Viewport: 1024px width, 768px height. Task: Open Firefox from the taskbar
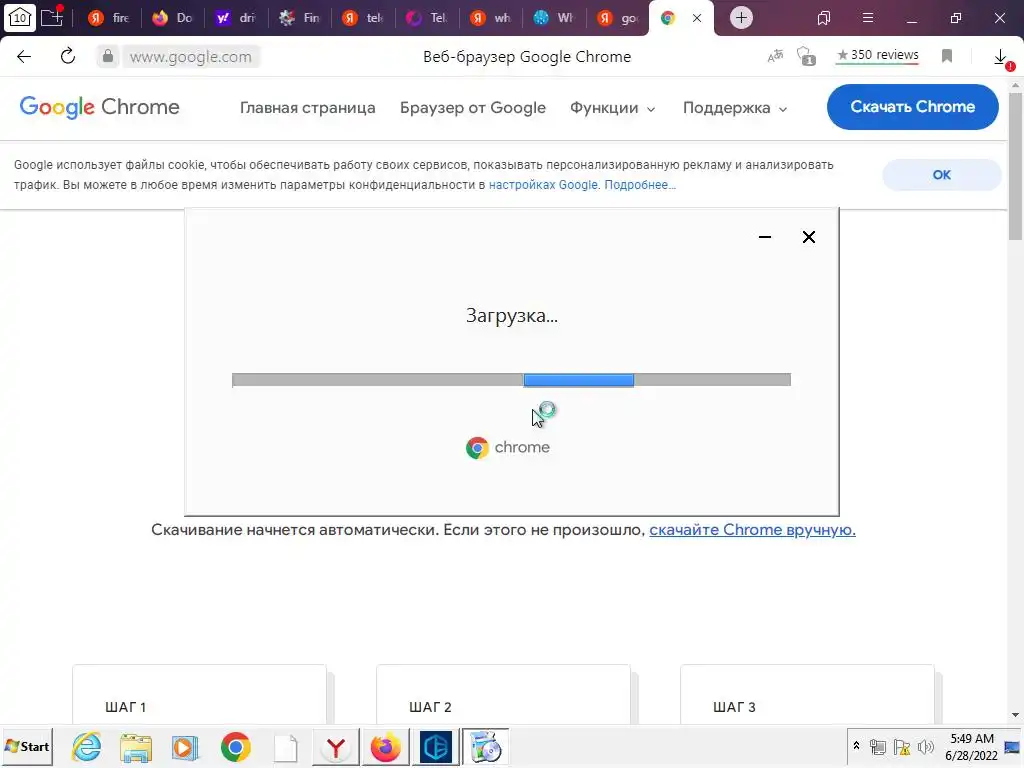[385, 747]
